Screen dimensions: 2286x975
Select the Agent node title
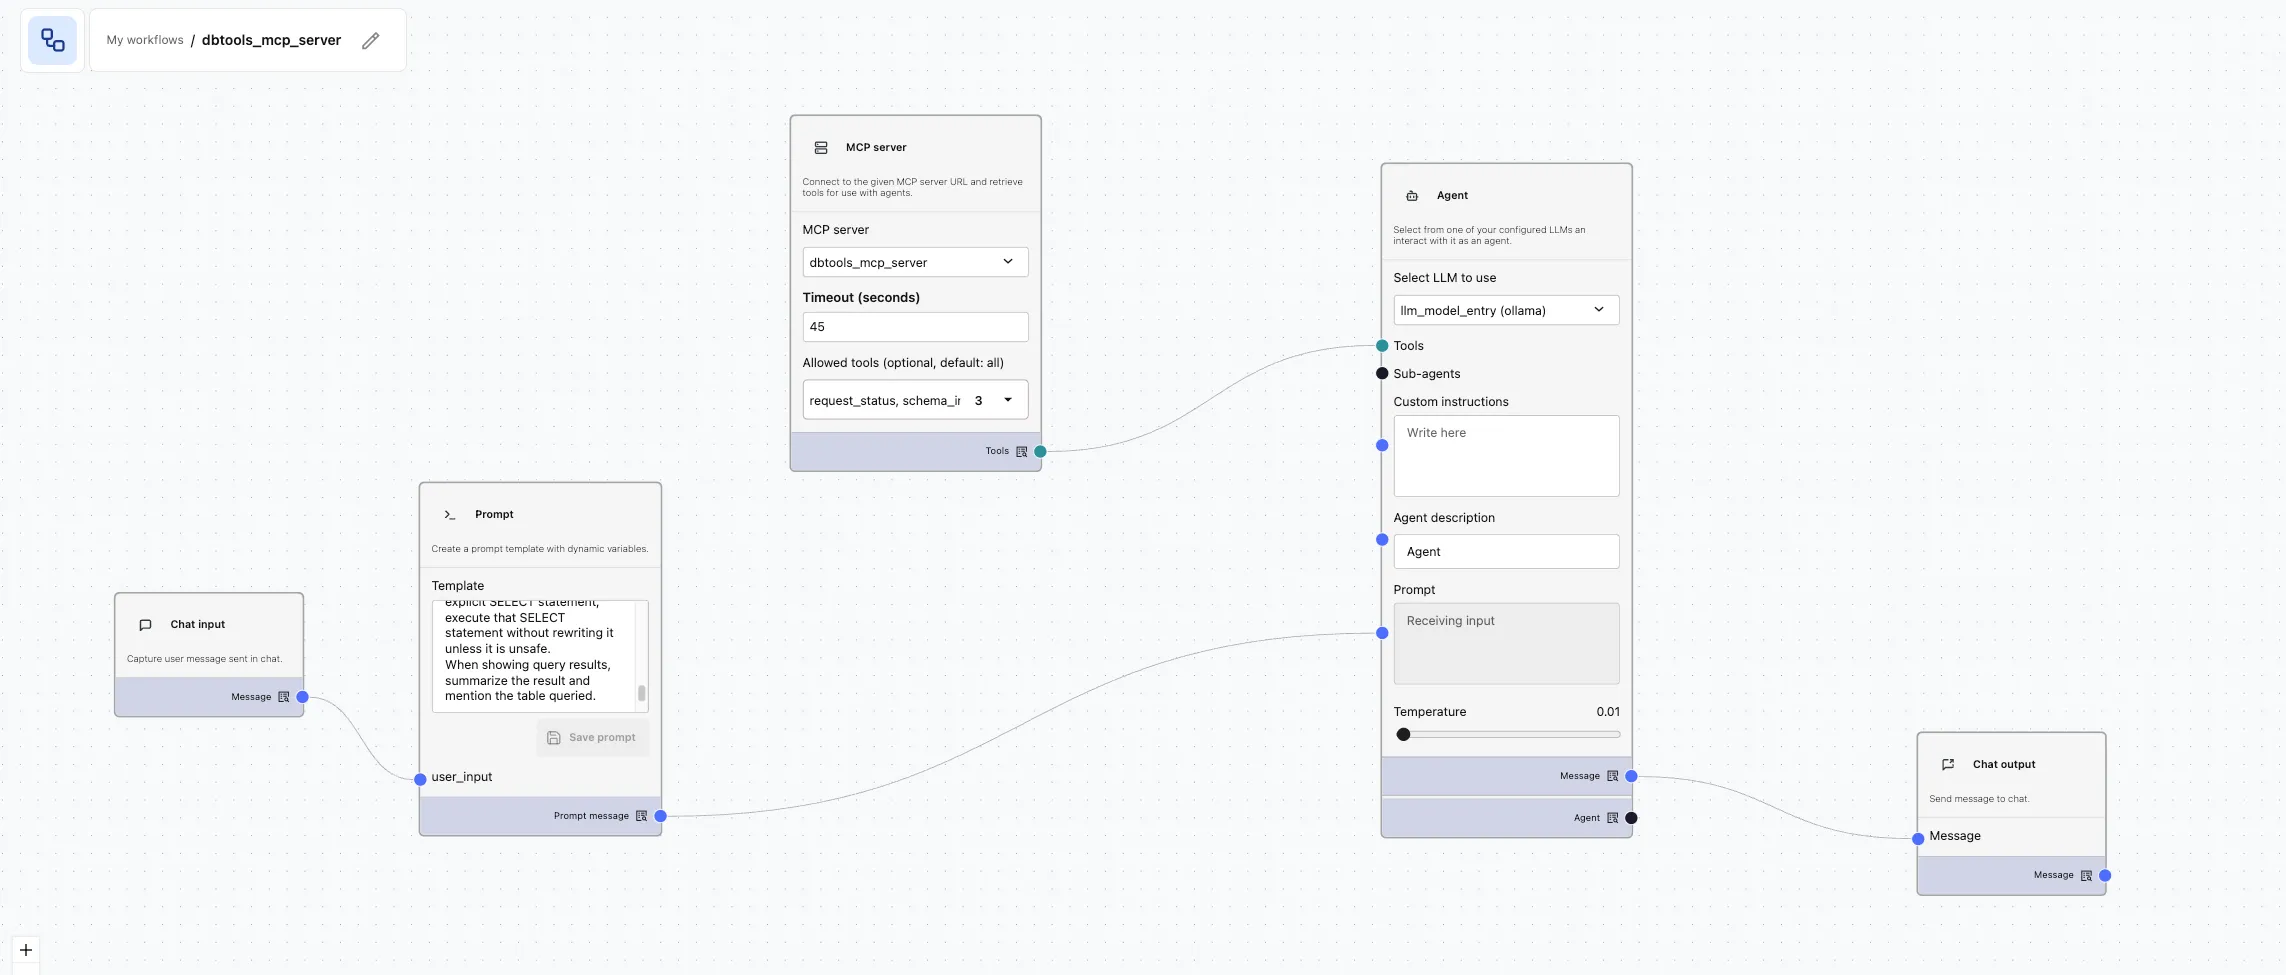[1452, 195]
